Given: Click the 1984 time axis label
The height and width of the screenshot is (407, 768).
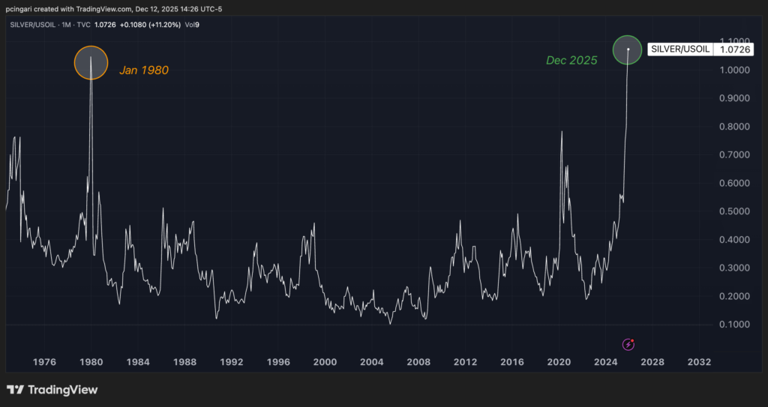Looking at the screenshot, I should [x=138, y=362].
